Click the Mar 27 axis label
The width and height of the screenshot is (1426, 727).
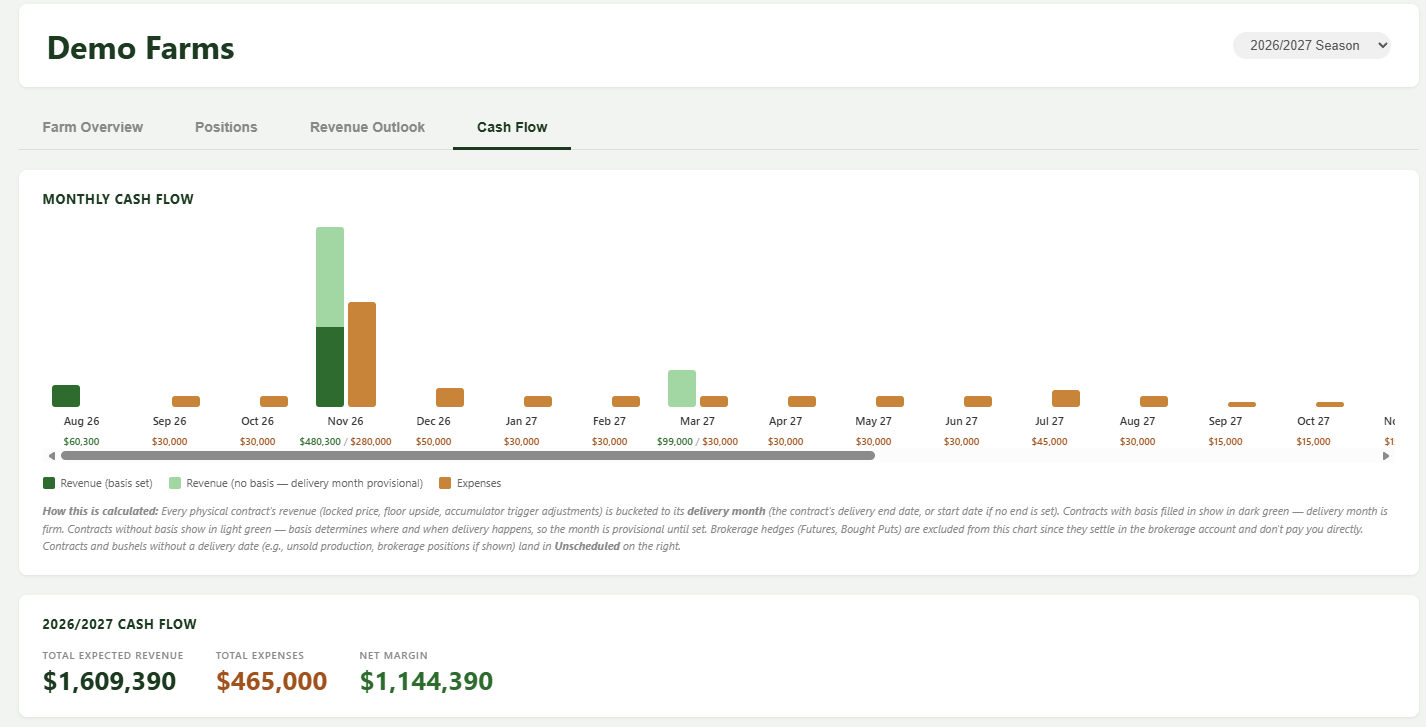click(x=697, y=421)
